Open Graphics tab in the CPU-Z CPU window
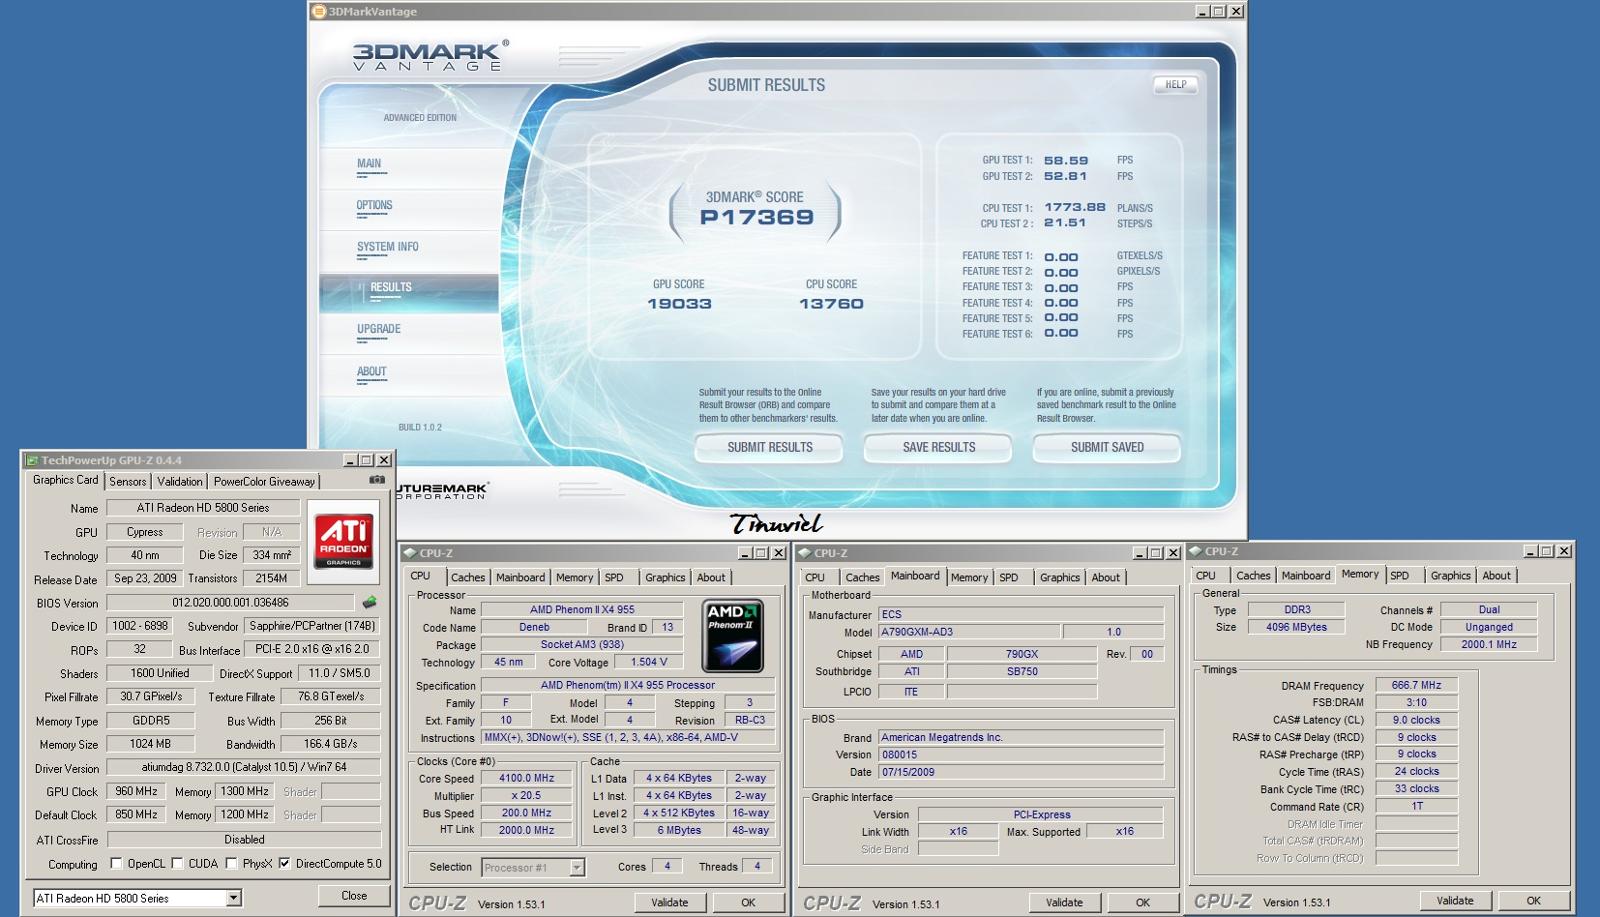This screenshot has height=917, width=1600. tap(665, 577)
